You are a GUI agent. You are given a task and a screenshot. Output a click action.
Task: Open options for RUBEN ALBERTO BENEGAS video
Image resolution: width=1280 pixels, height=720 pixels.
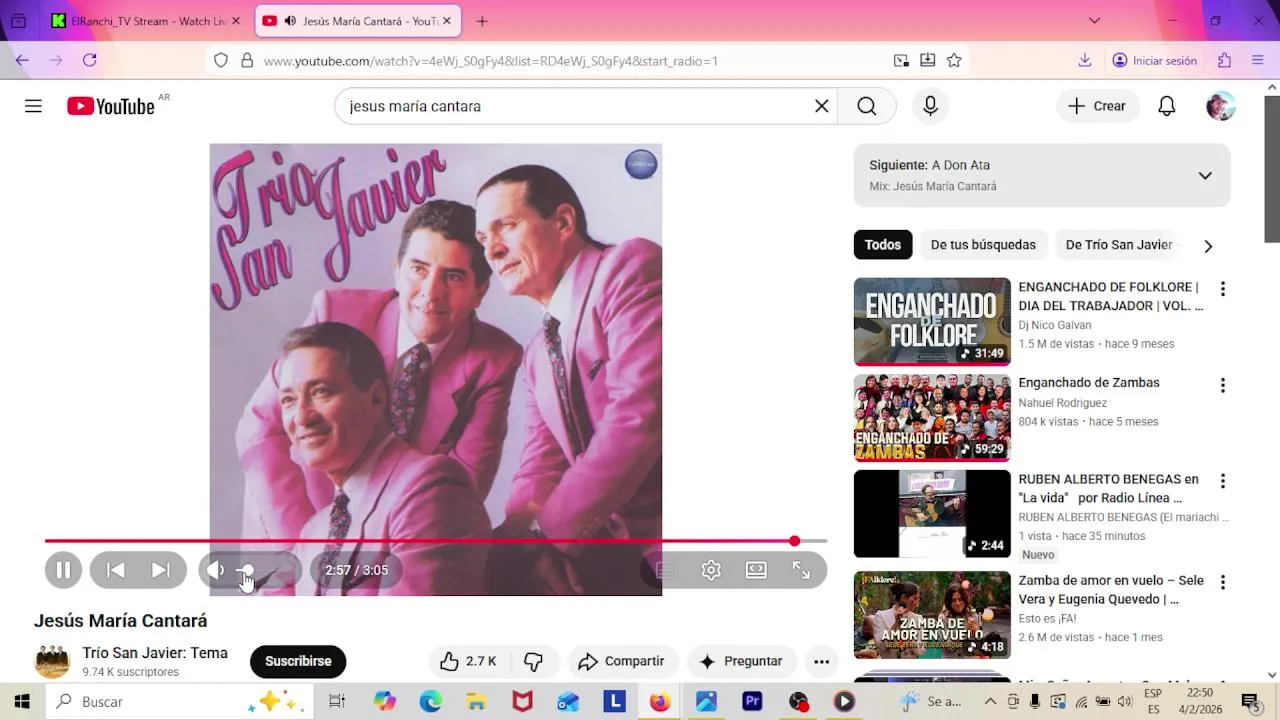[x=1222, y=481]
